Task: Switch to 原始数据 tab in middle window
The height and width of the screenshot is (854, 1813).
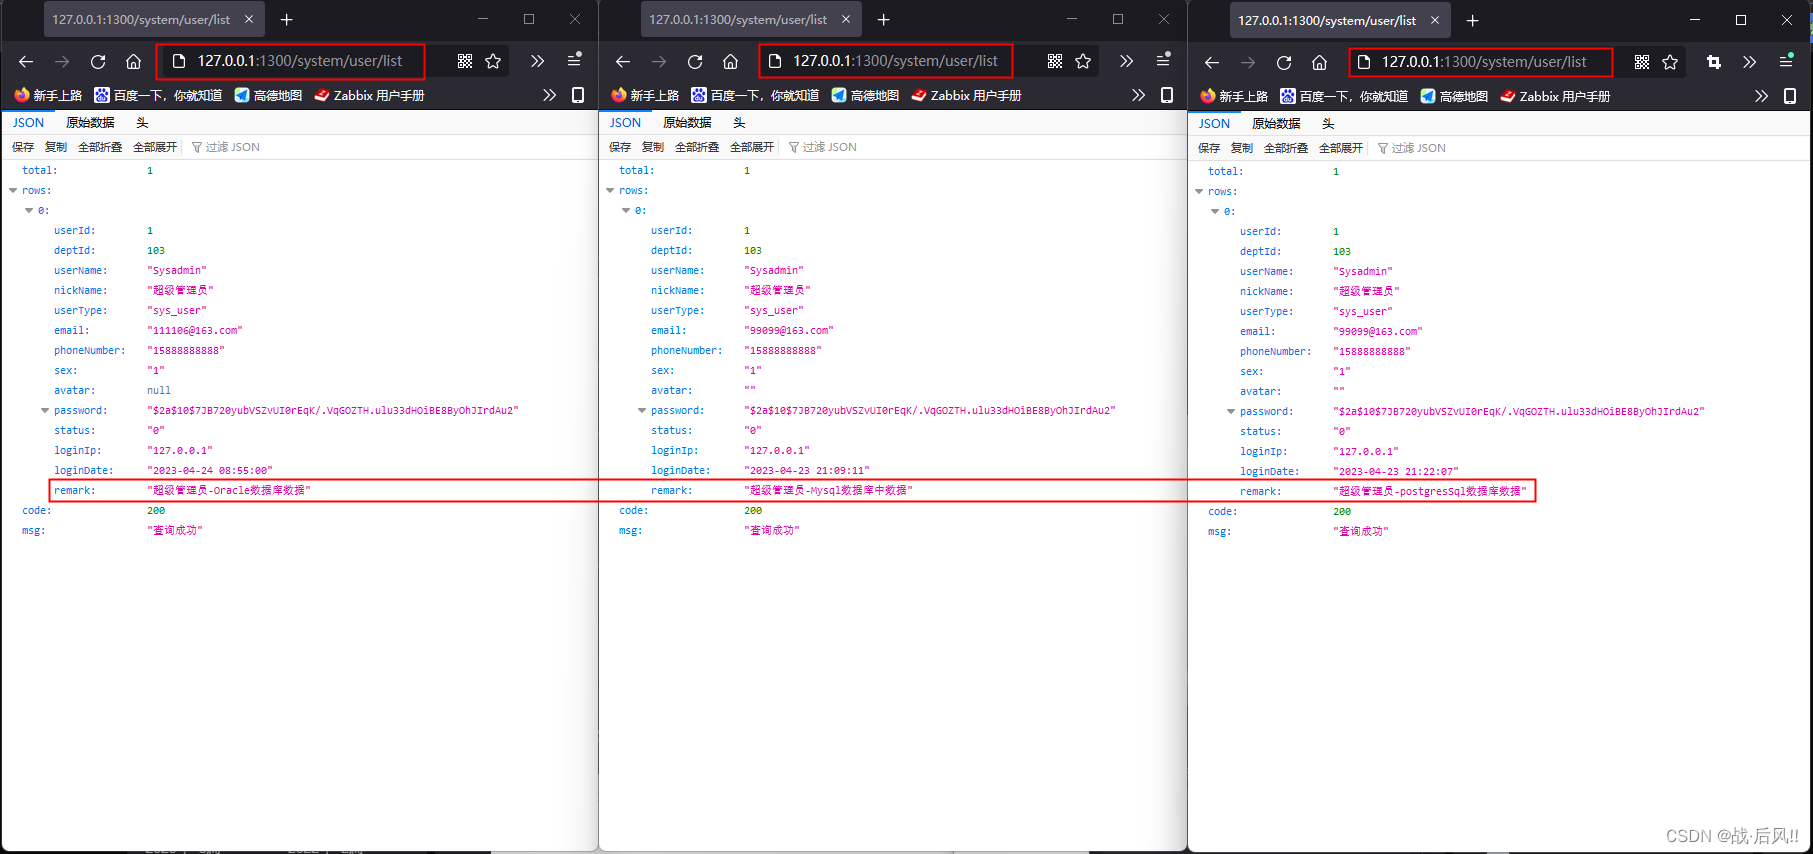Action: pos(687,122)
